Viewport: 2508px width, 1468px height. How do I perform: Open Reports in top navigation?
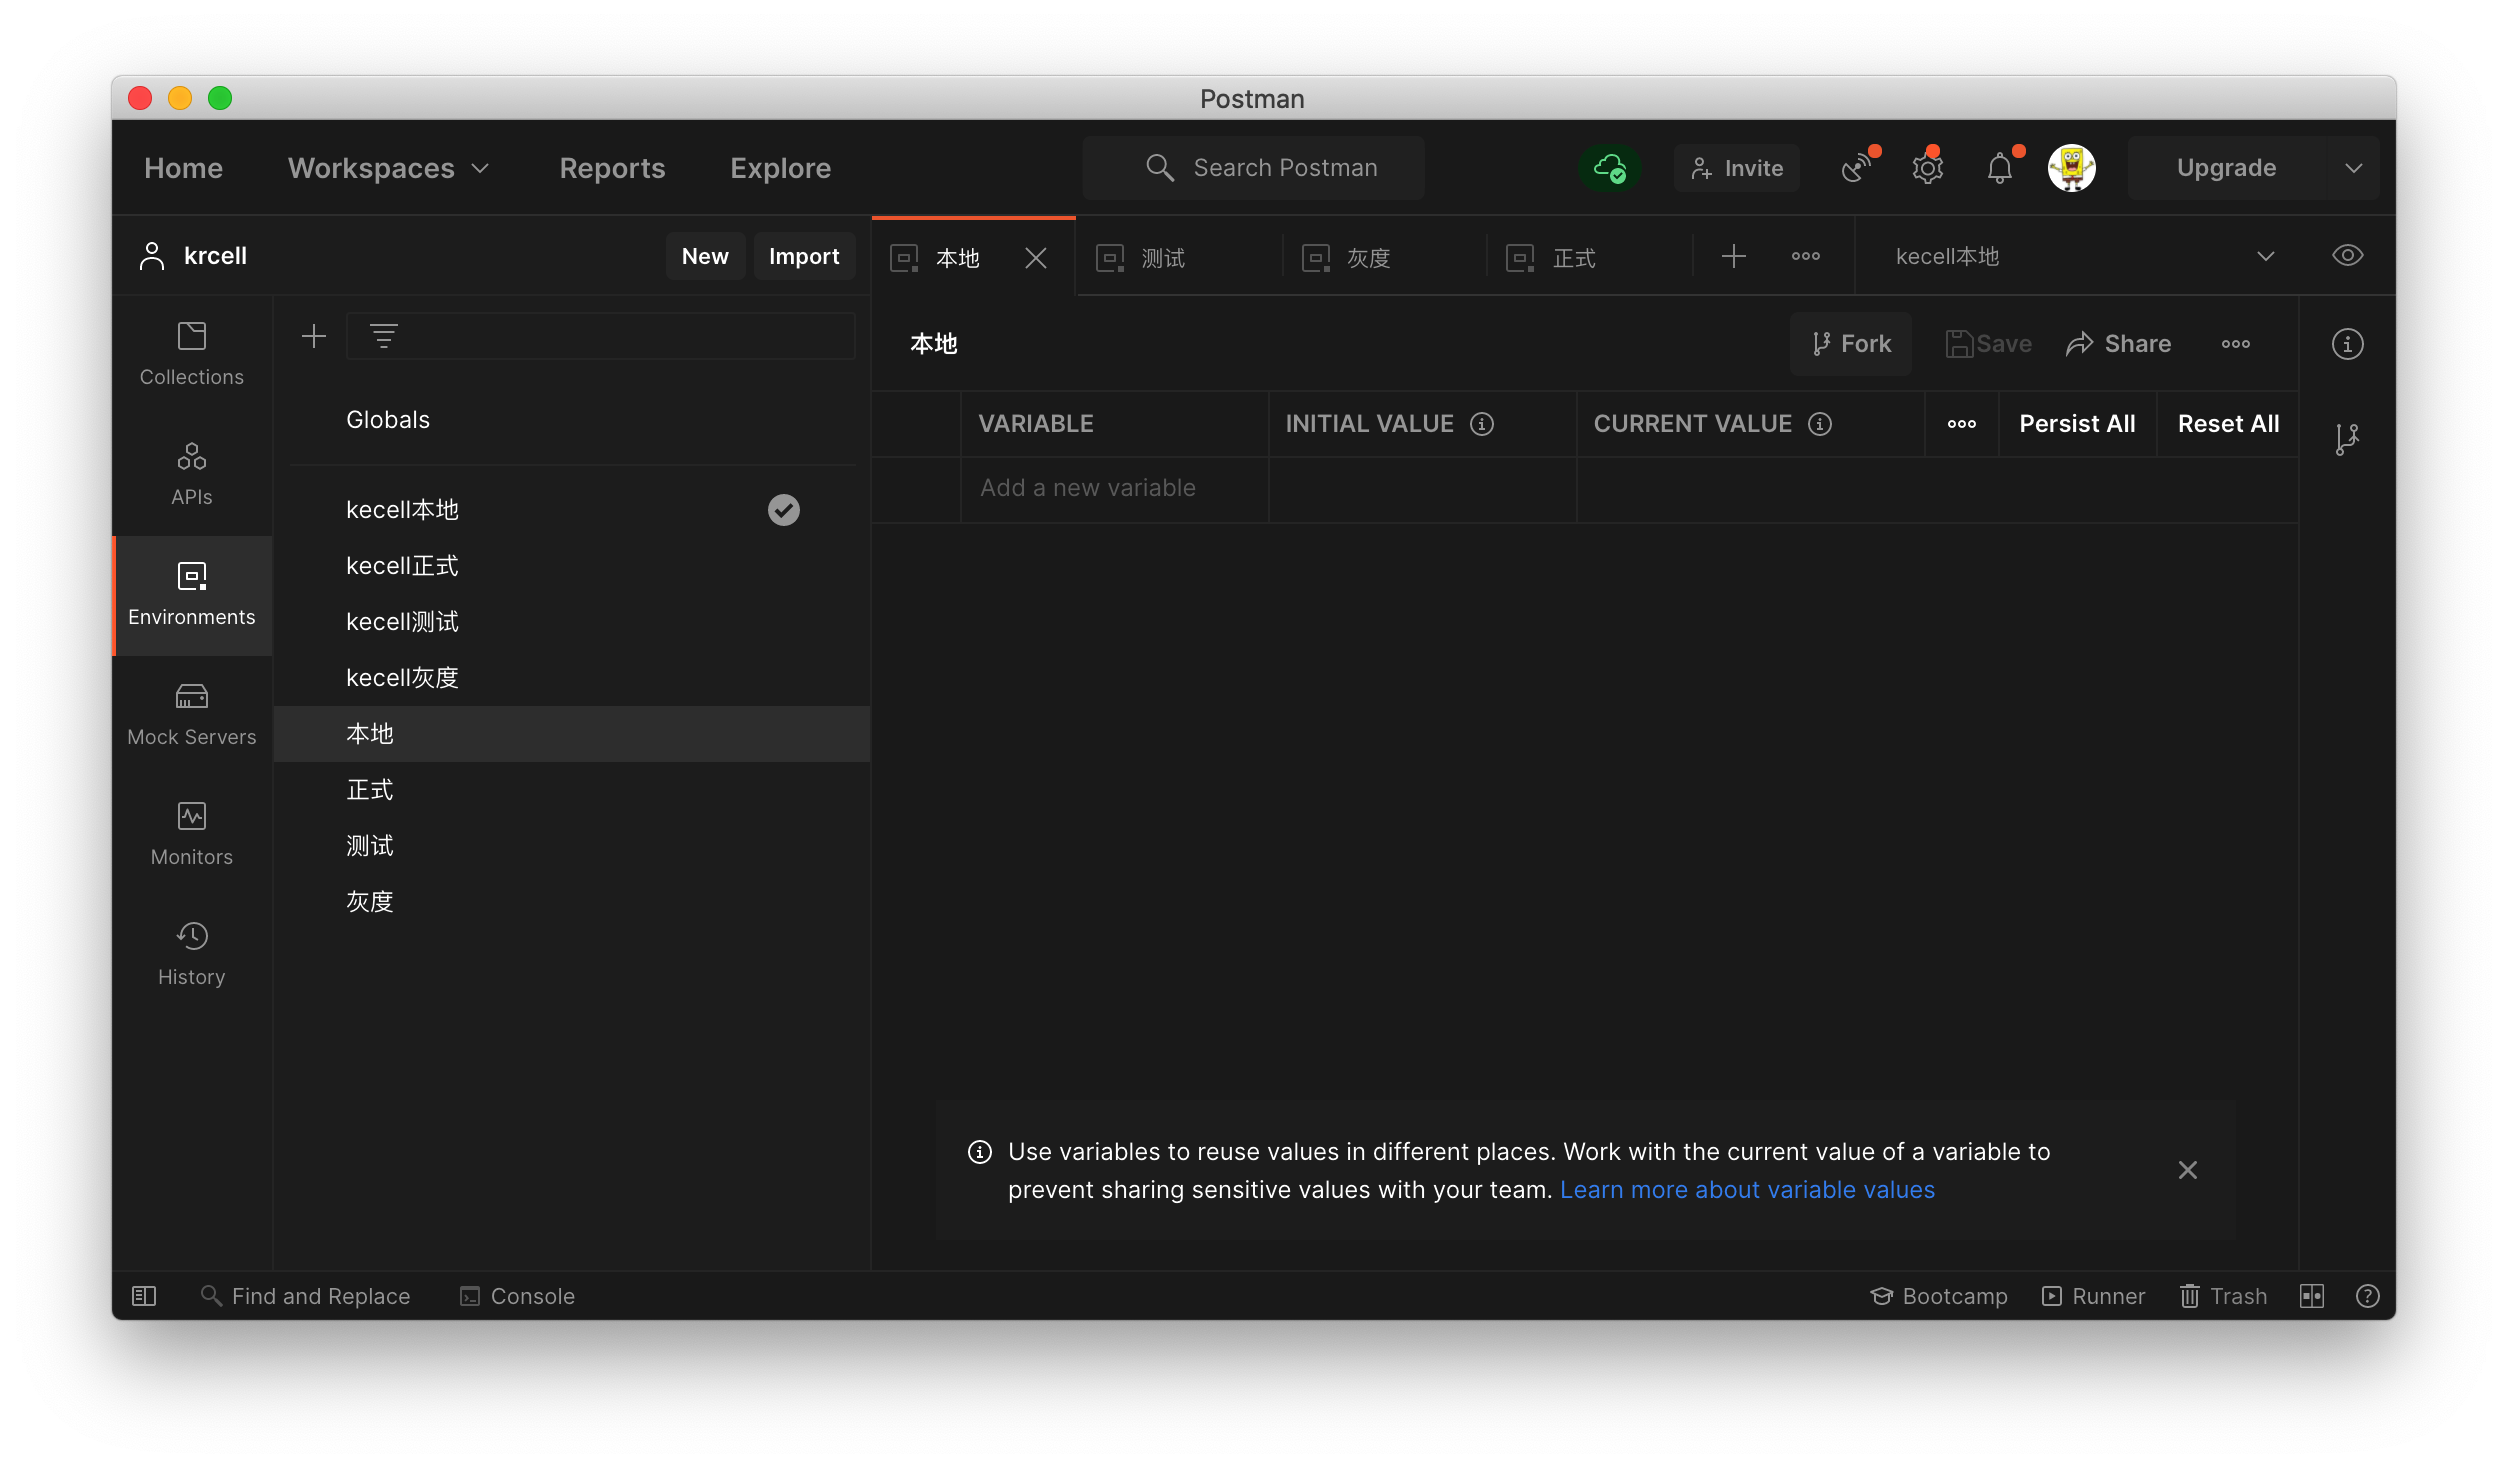612,168
